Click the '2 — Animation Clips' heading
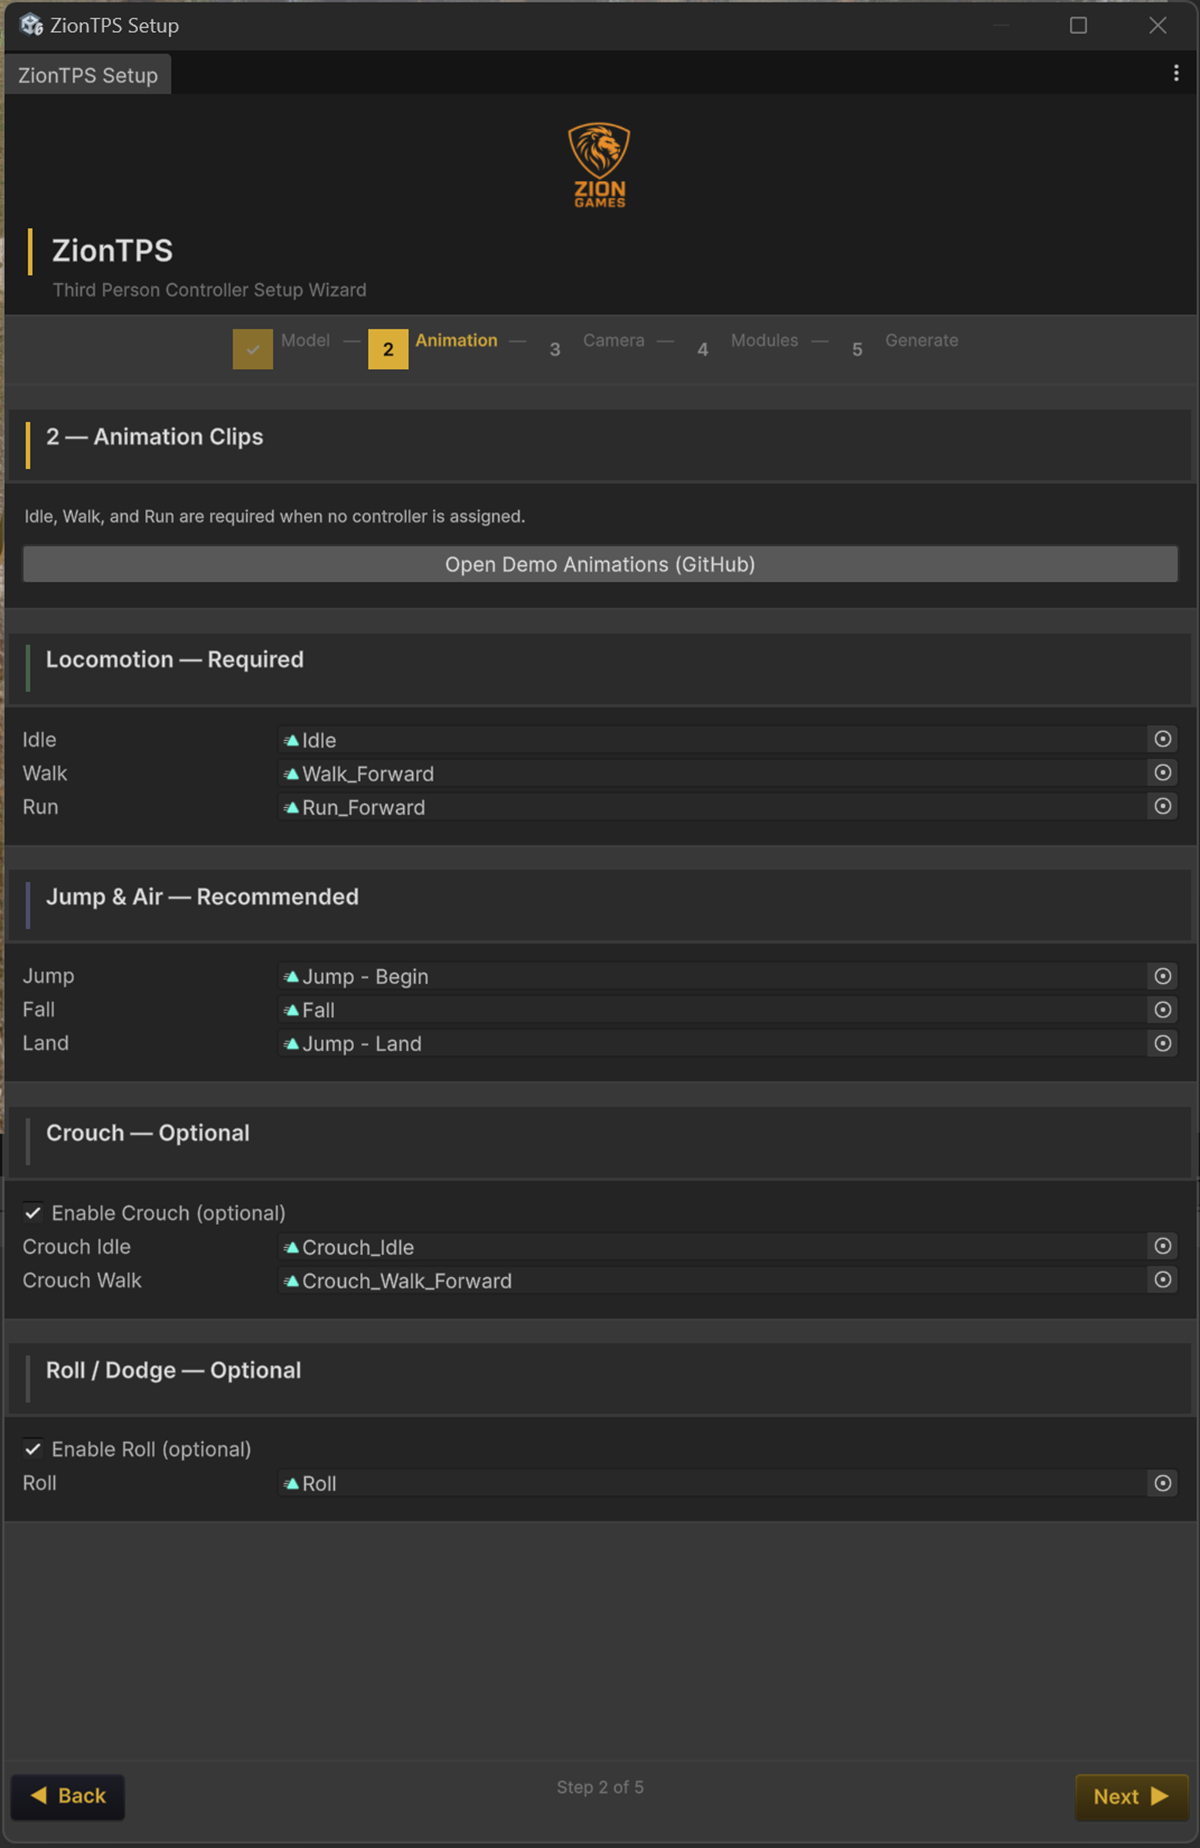Image resolution: width=1200 pixels, height=1848 pixels. coord(155,437)
